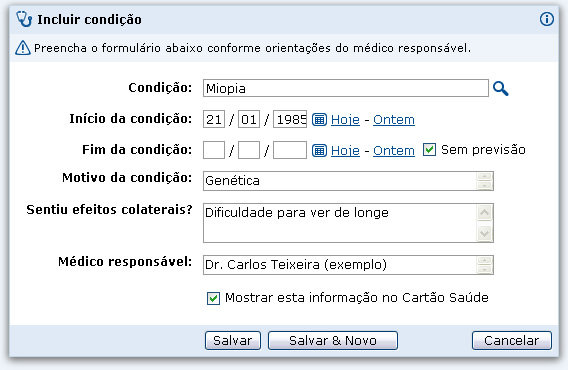The width and height of the screenshot is (568, 370).
Task: Click the Ontem link for Fim da condição
Action: click(394, 151)
